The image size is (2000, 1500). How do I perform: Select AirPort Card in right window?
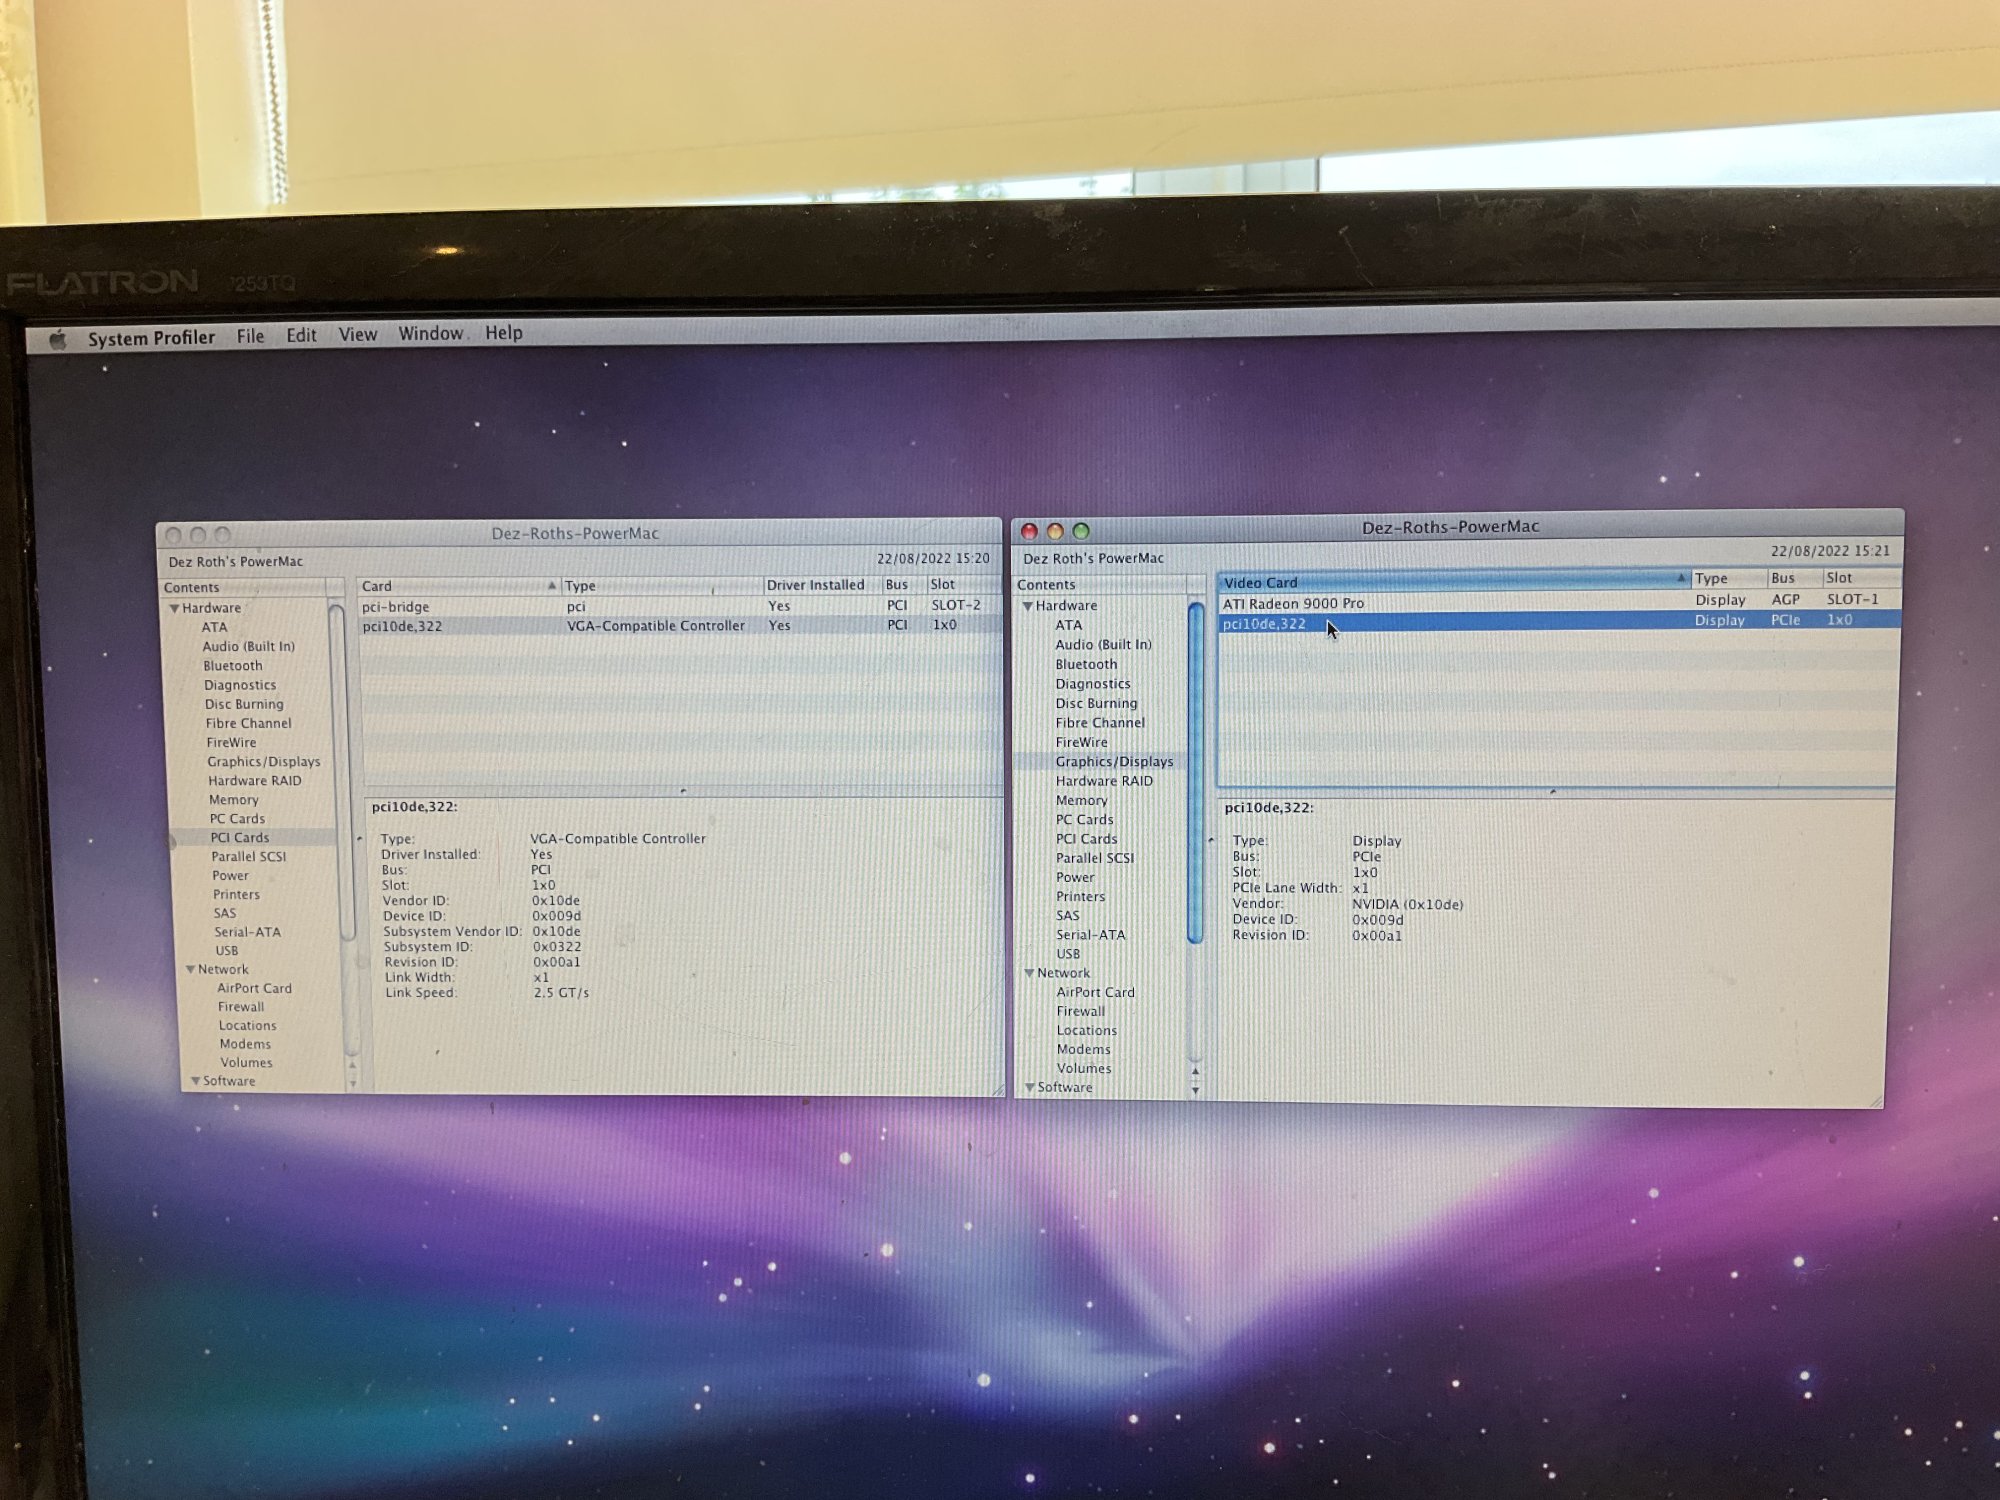1095,993
